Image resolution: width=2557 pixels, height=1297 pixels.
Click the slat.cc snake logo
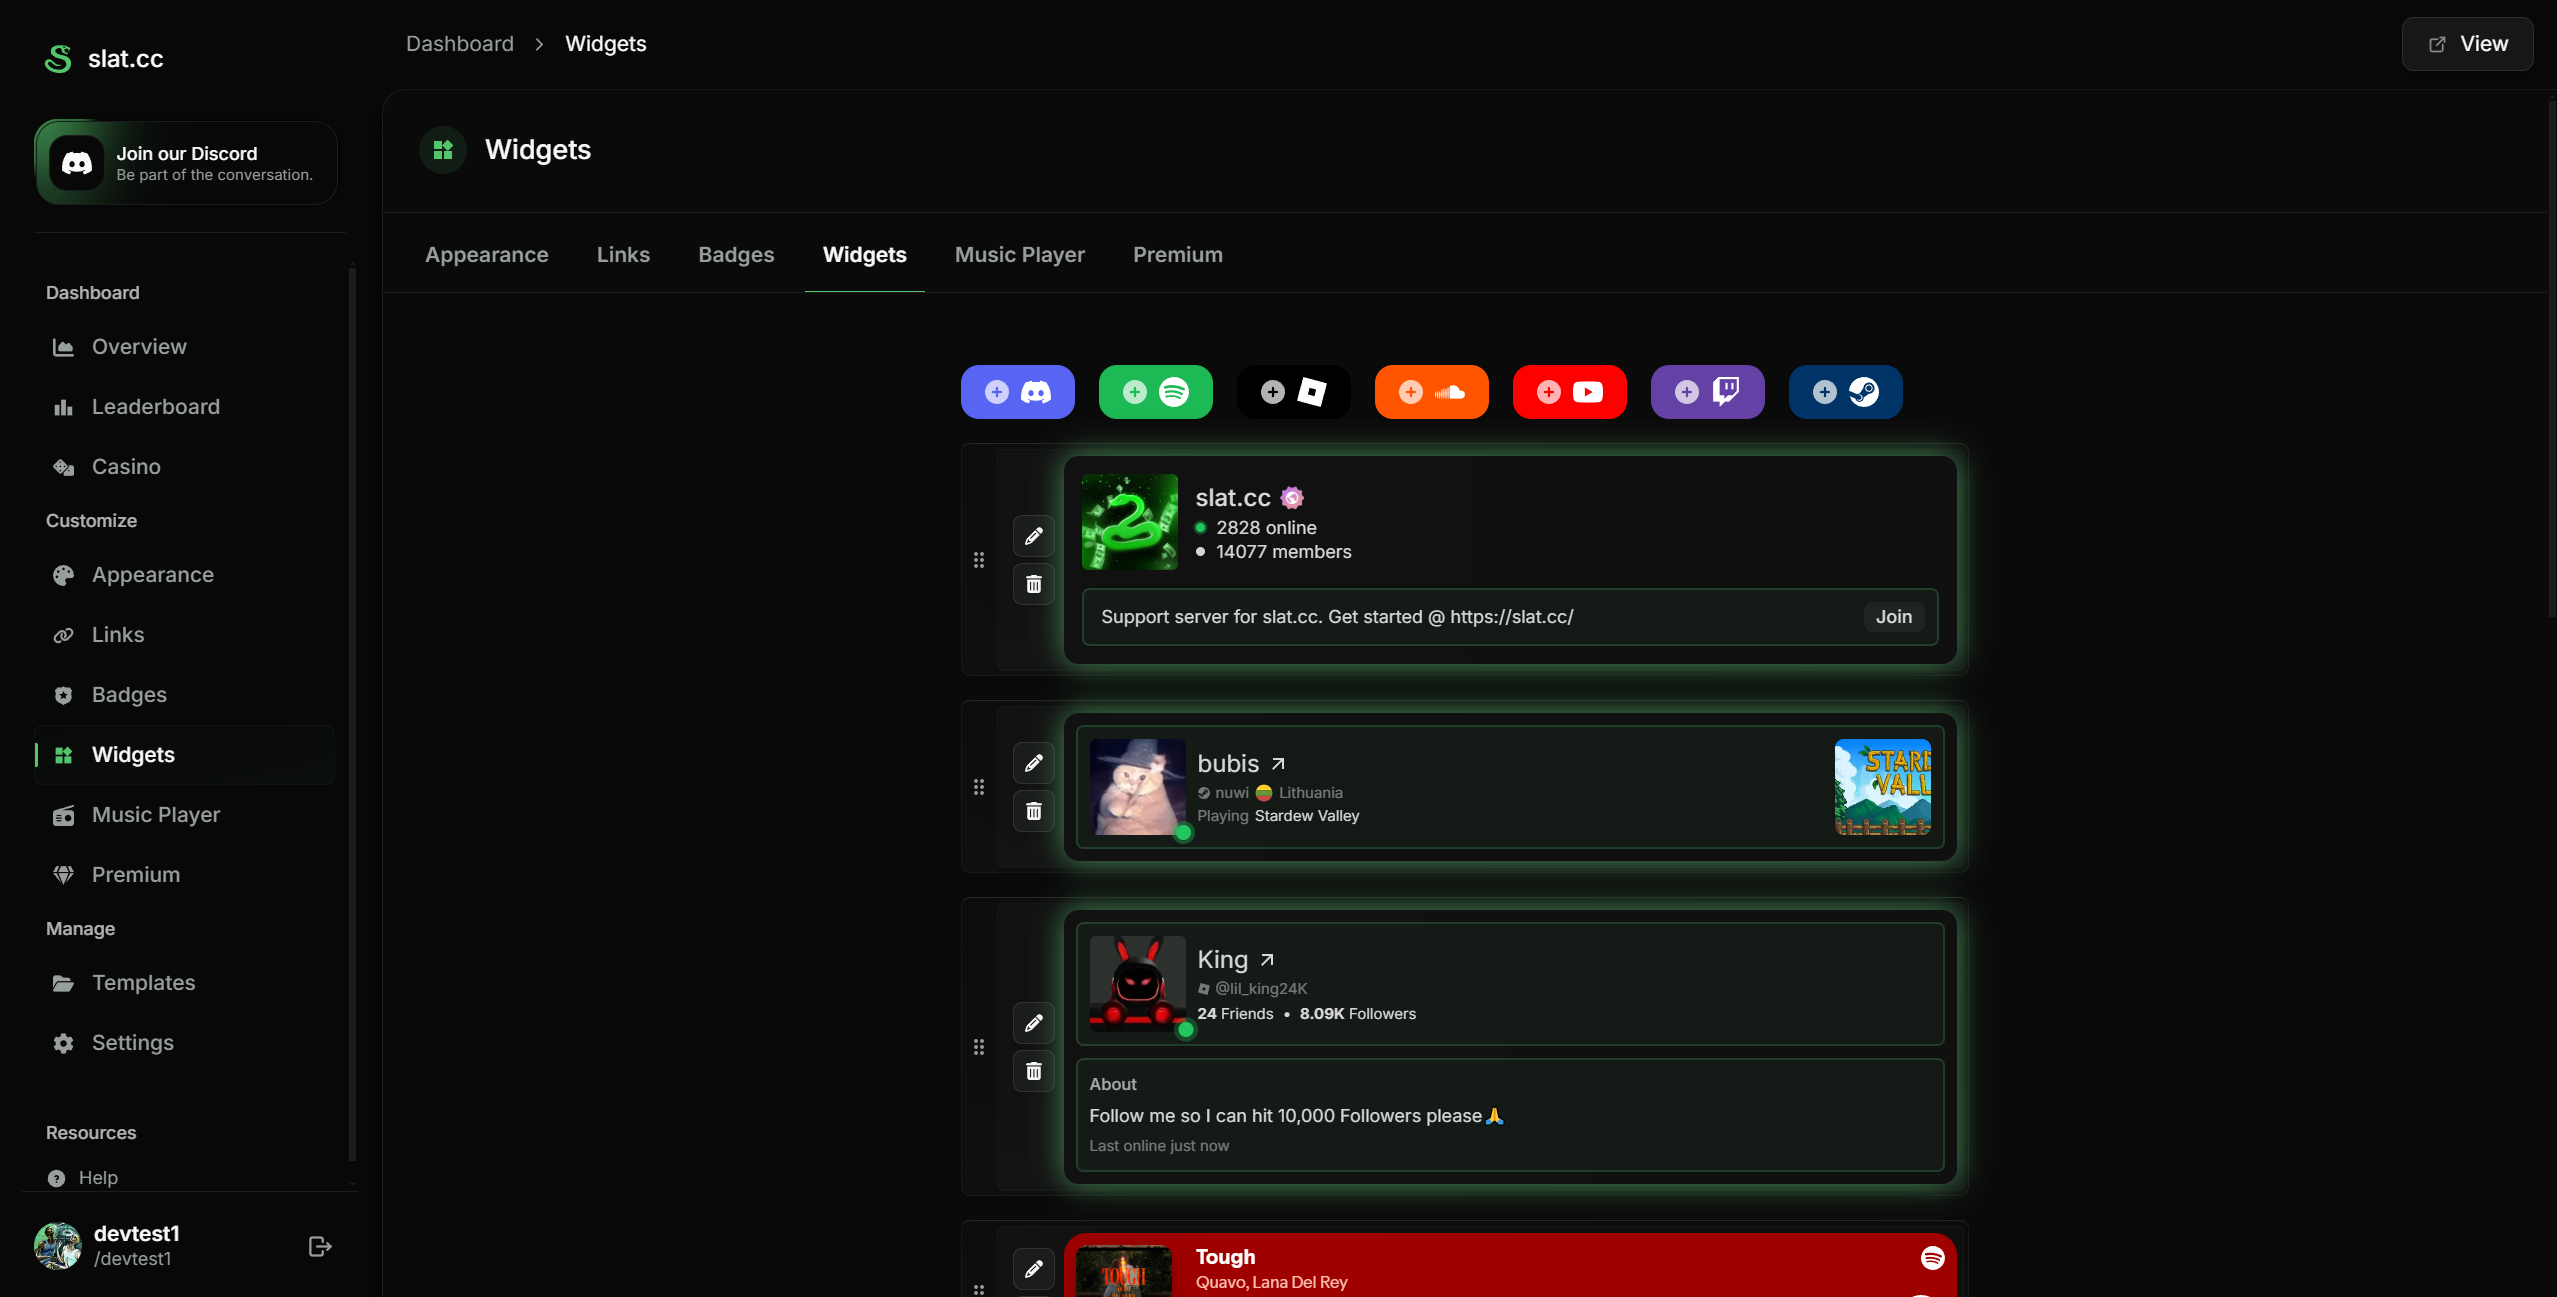coord(58,59)
